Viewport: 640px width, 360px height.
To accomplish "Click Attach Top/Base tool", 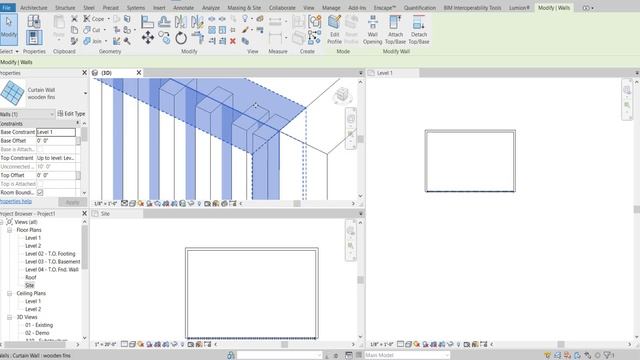I will click(x=395, y=29).
